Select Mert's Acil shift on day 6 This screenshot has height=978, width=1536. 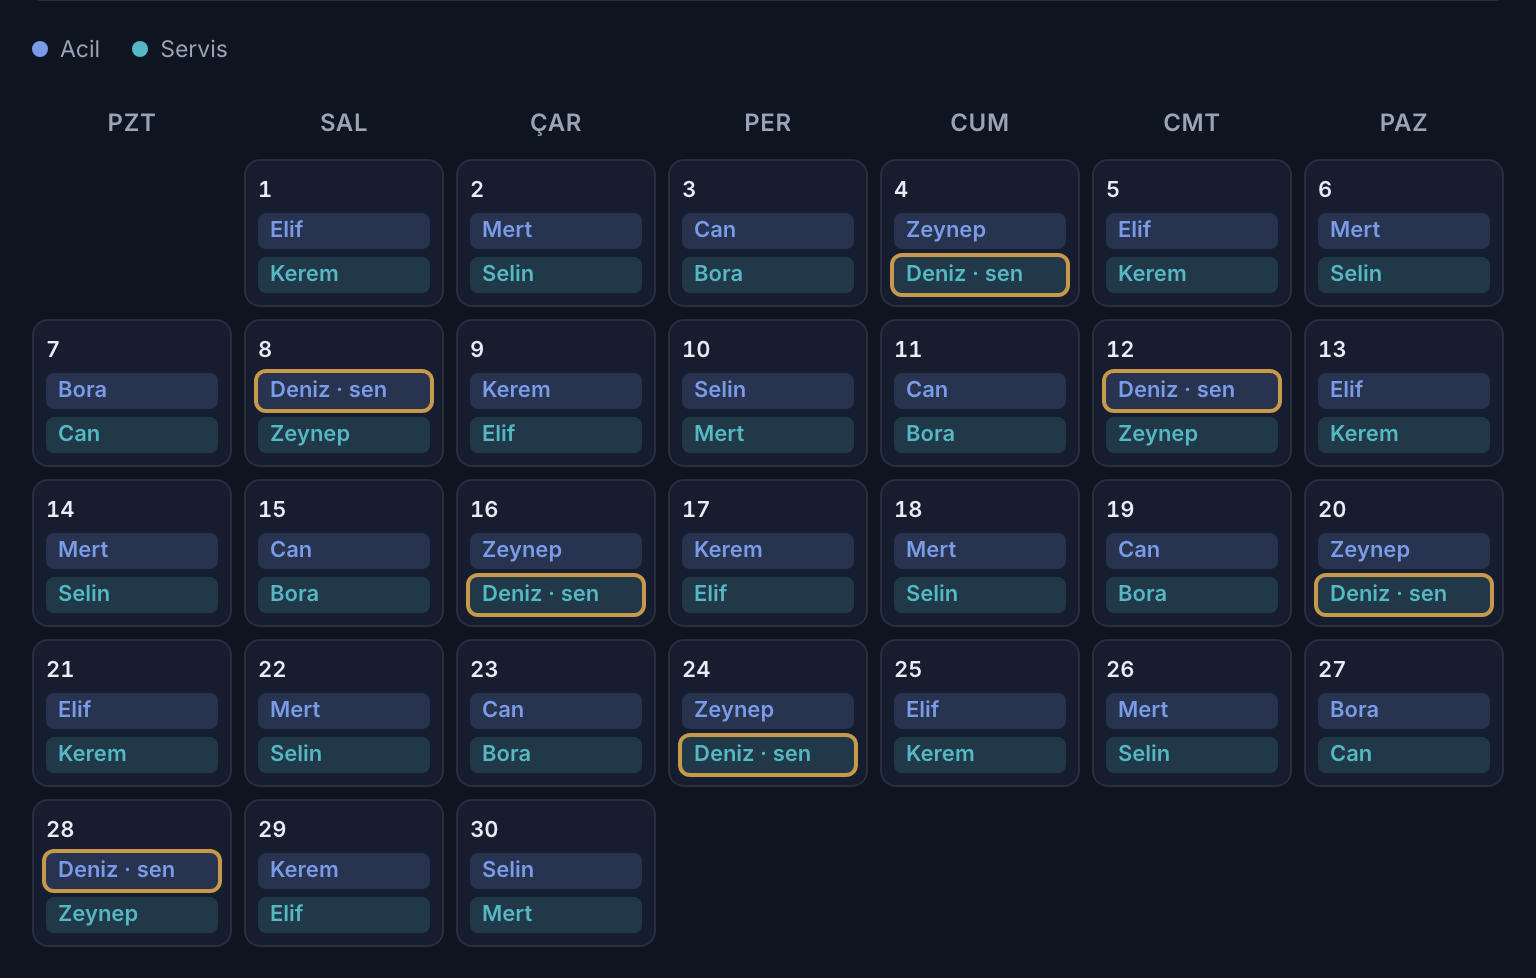(x=1404, y=230)
